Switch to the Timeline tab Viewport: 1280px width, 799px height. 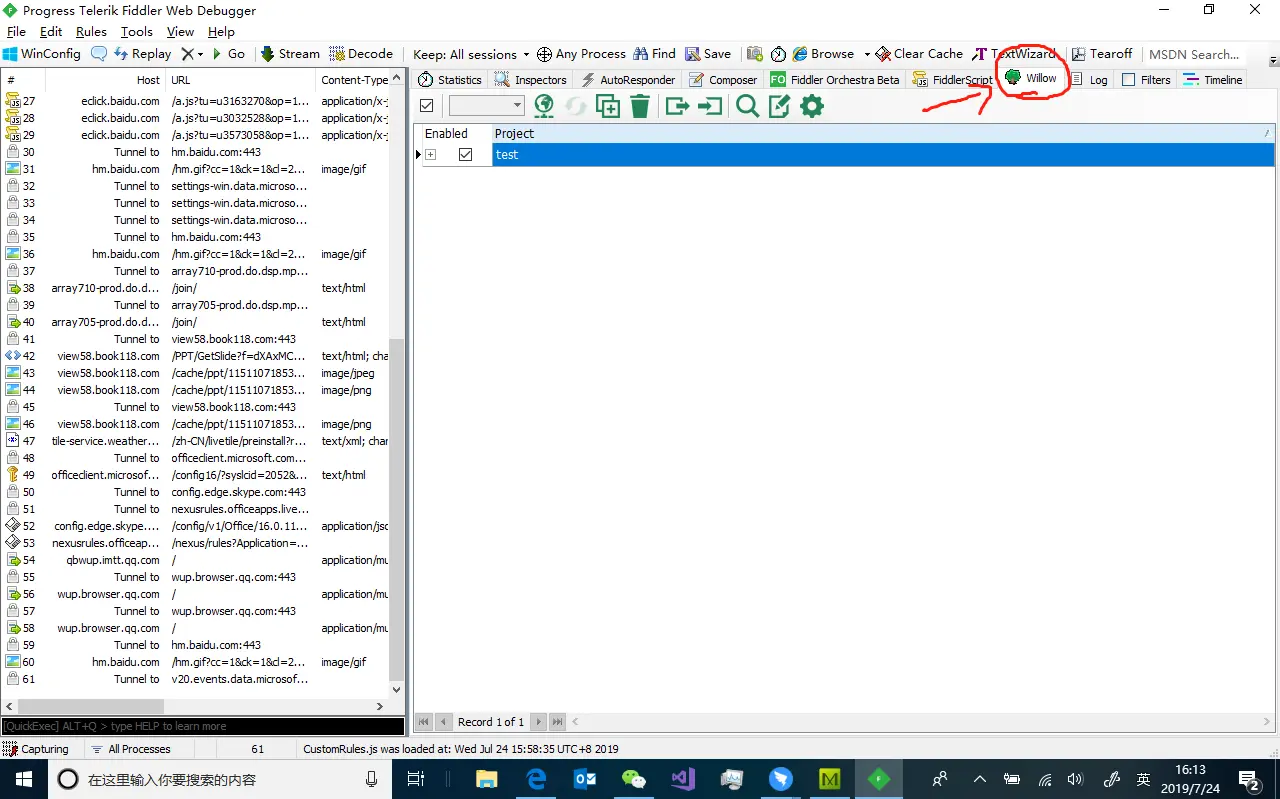[x=1213, y=80]
